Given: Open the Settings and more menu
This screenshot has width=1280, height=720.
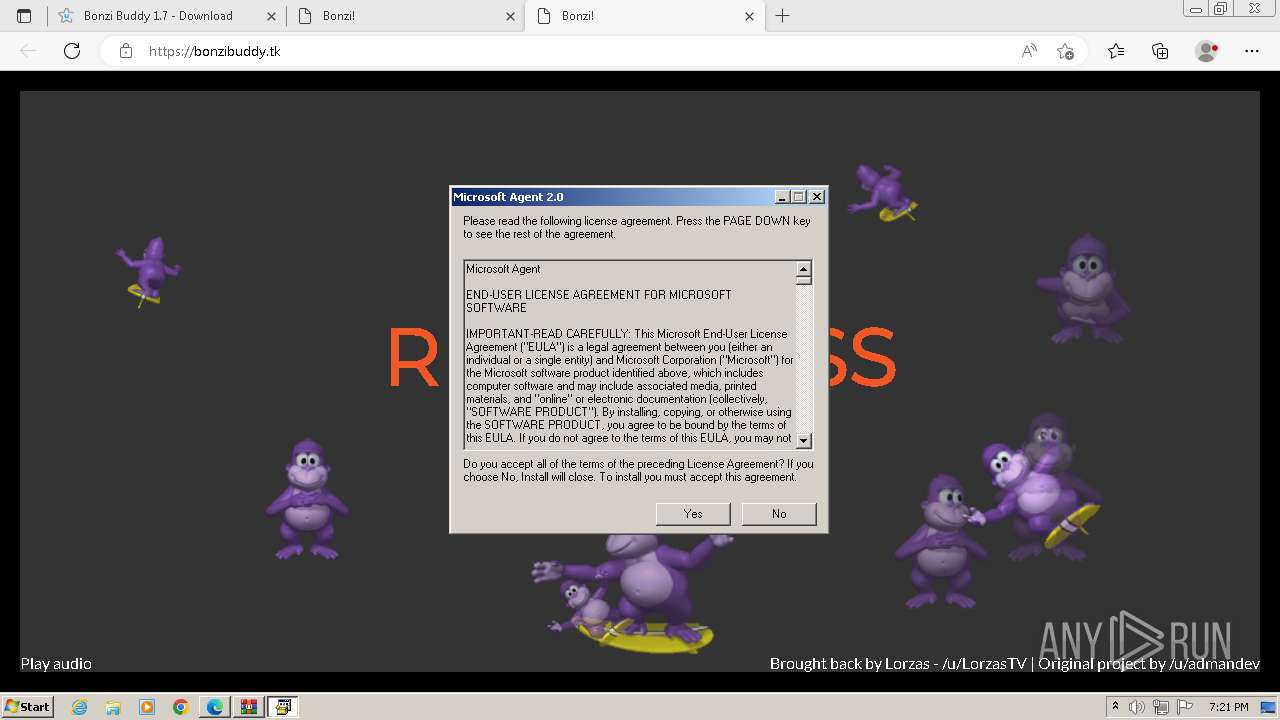Looking at the screenshot, I should tap(1251, 51).
